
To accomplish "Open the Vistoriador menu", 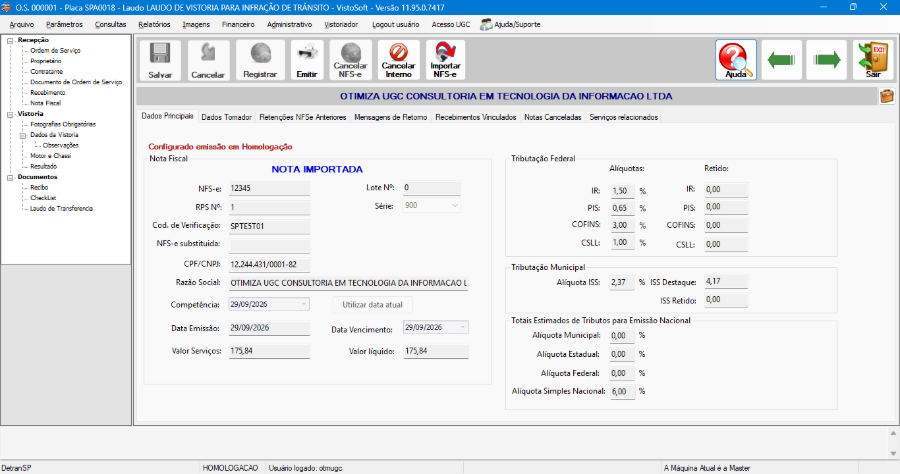I will pos(341,25).
